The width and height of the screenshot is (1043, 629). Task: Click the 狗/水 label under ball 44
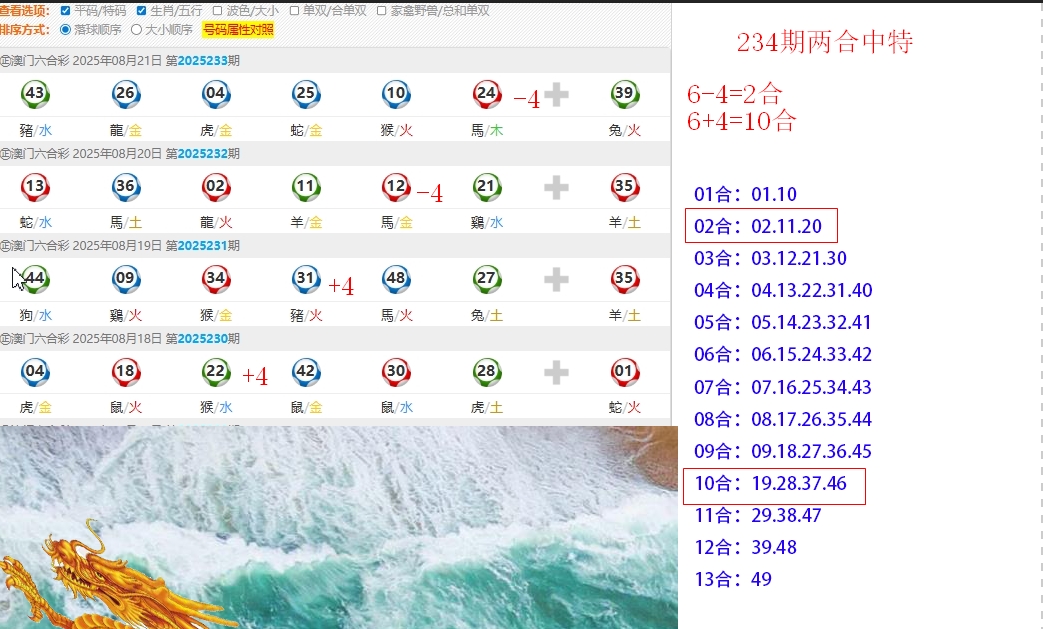point(36,315)
